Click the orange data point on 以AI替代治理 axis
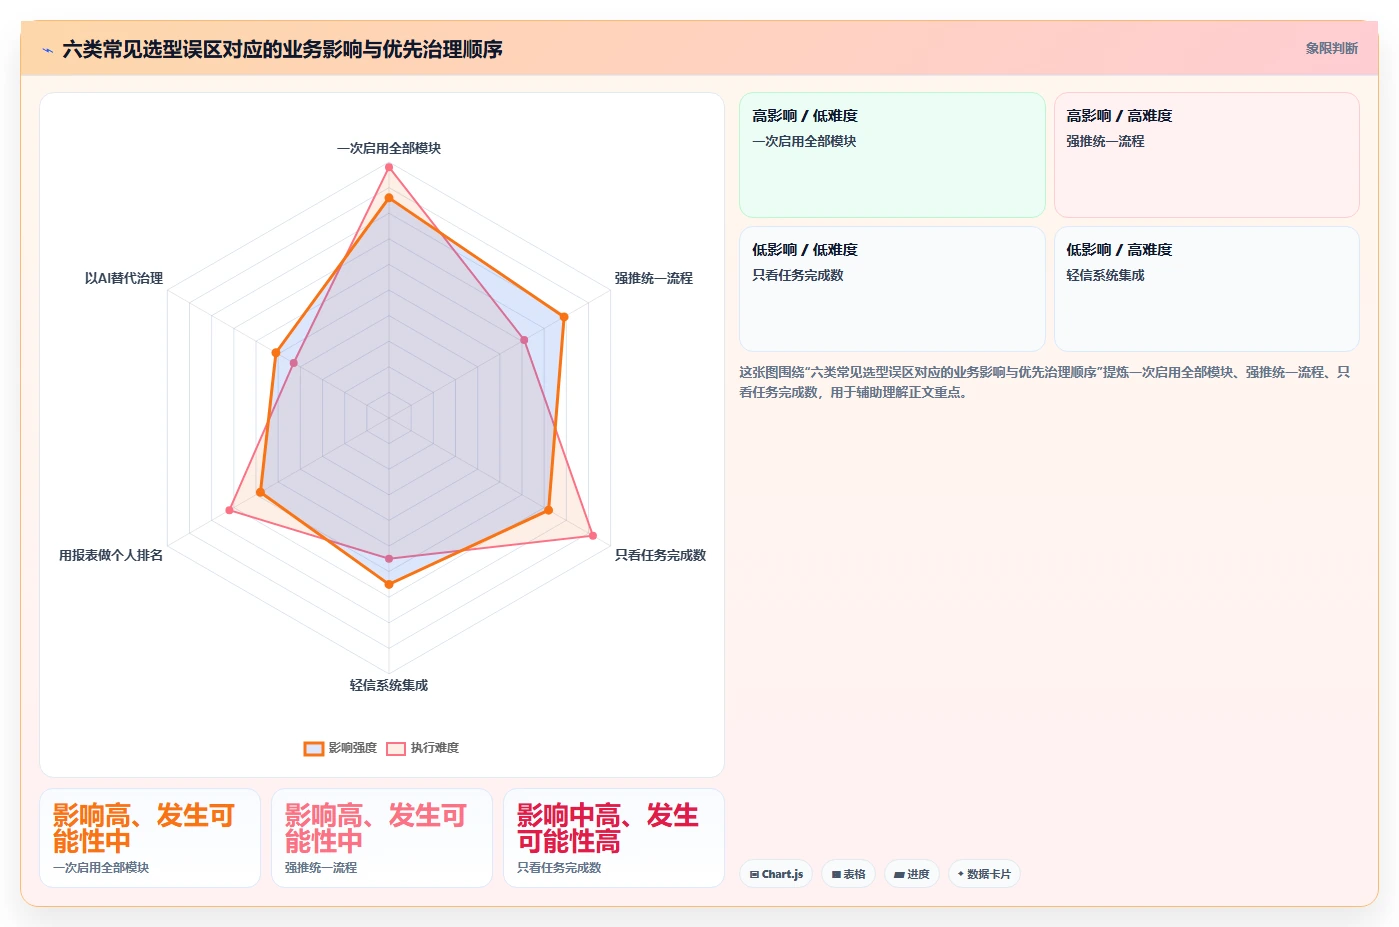Screen dimensions: 1399x927 (x=276, y=352)
